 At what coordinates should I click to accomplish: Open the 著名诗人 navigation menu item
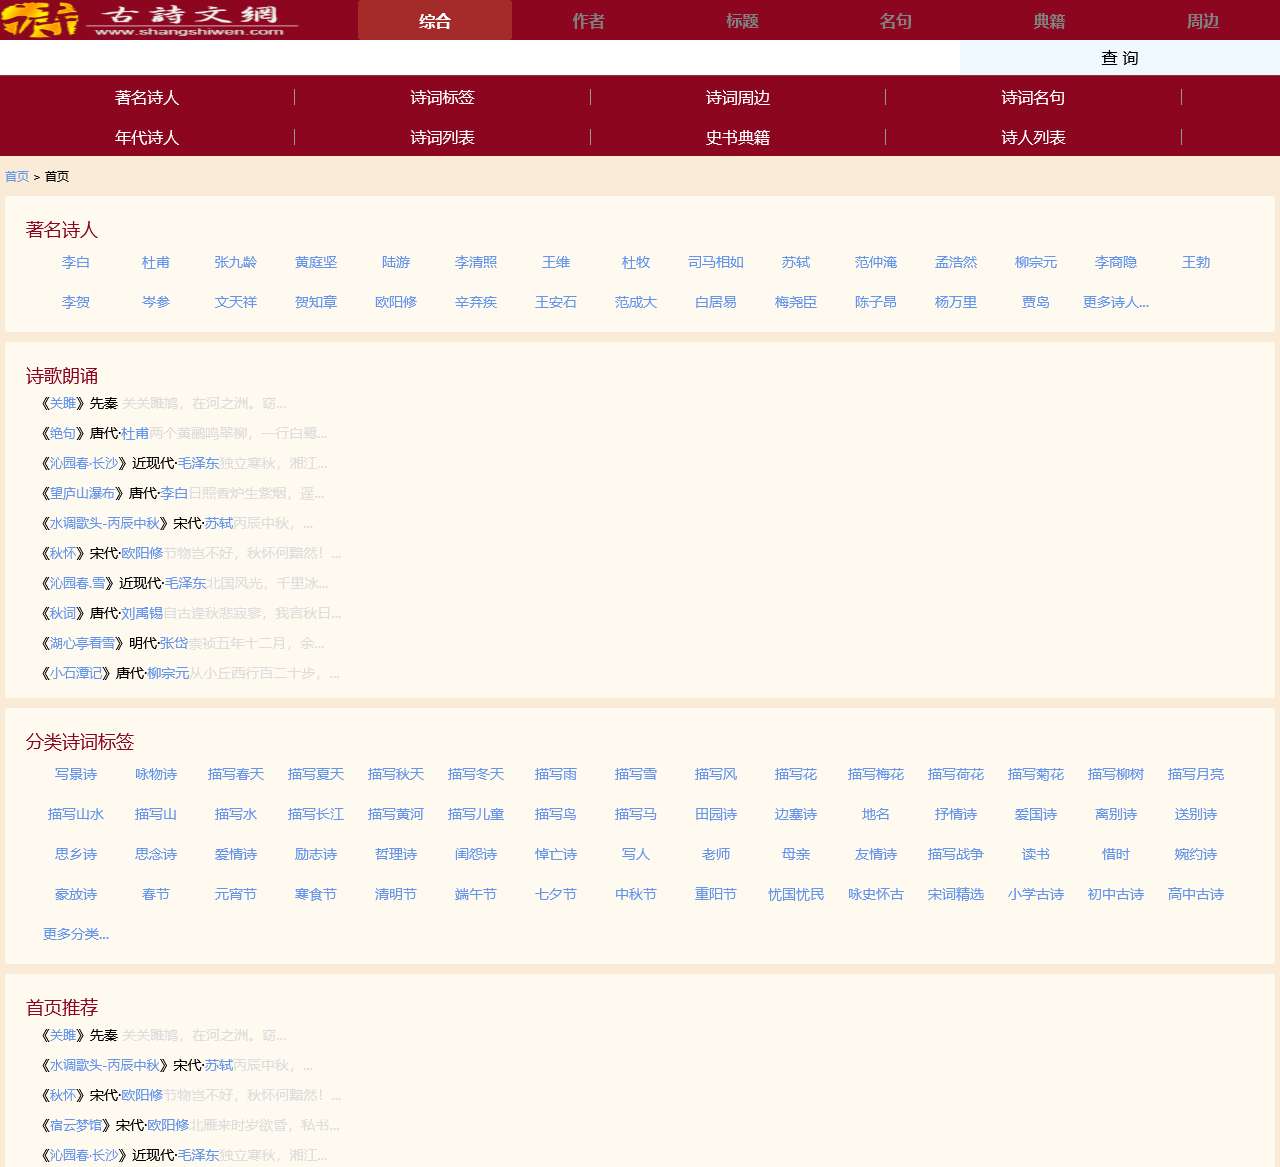(x=147, y=97)
